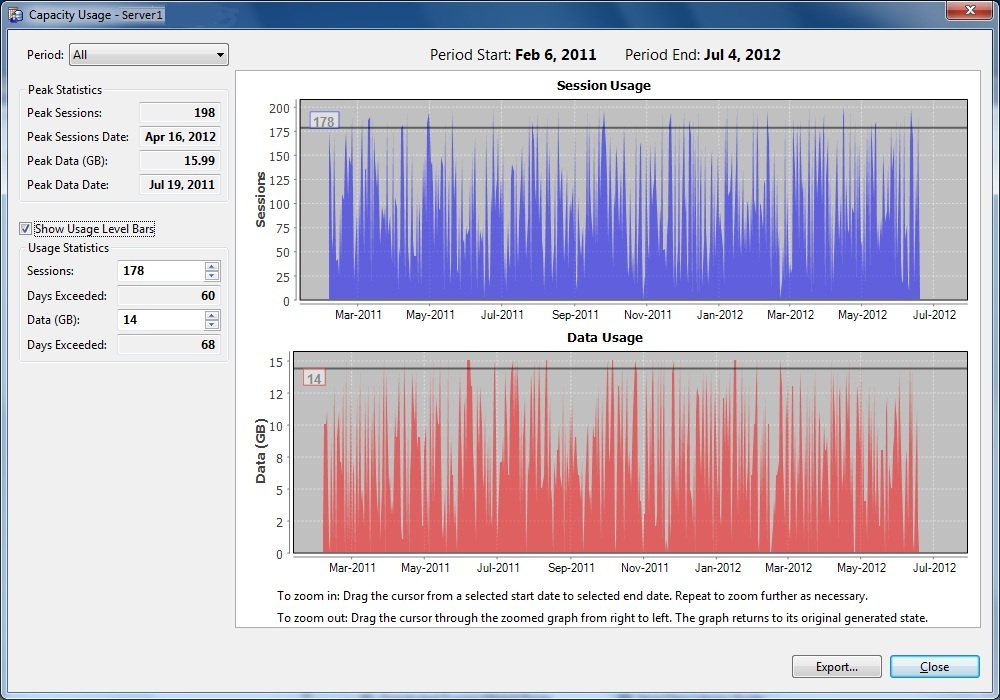Click the Capacity Usage title bar icon
1000x700 pixels.
tap(15, 14)
